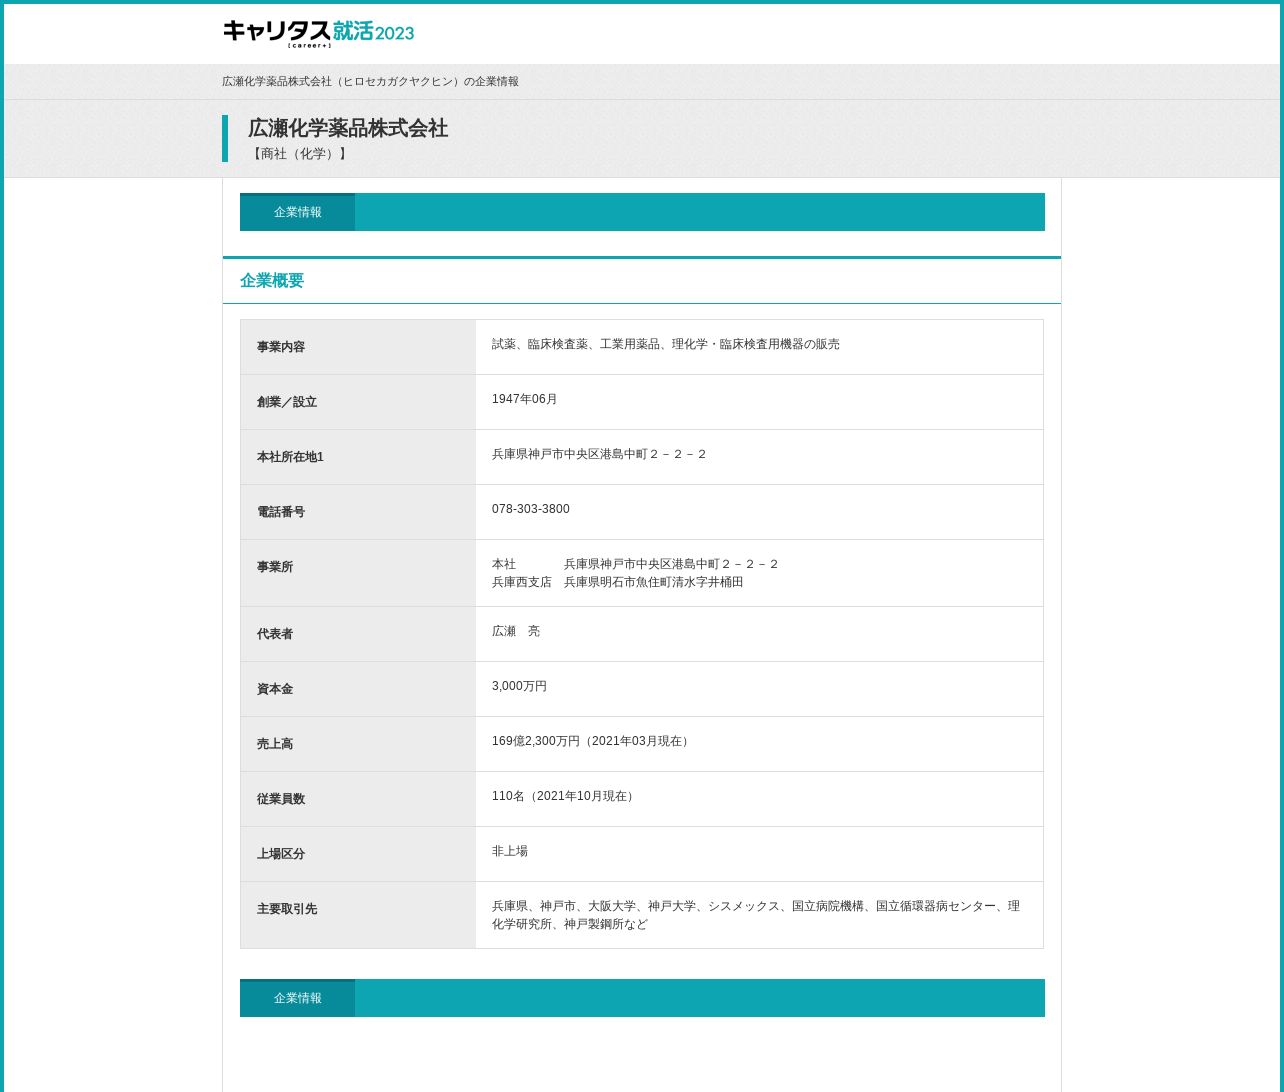1284x1092 pixels.
Task: Click the 広瀬化学薬品株式会社 company title
Action: pyautogui.click(x=347, y=128)
